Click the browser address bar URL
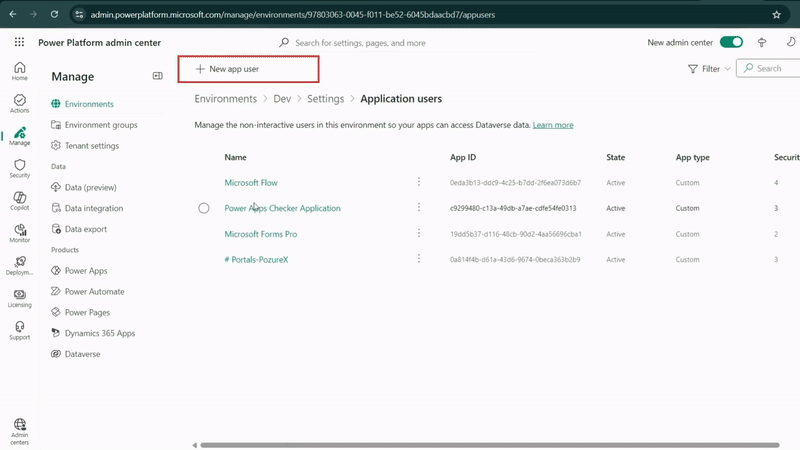The width and height of the screenshot is (800, 450). point(292,15)
